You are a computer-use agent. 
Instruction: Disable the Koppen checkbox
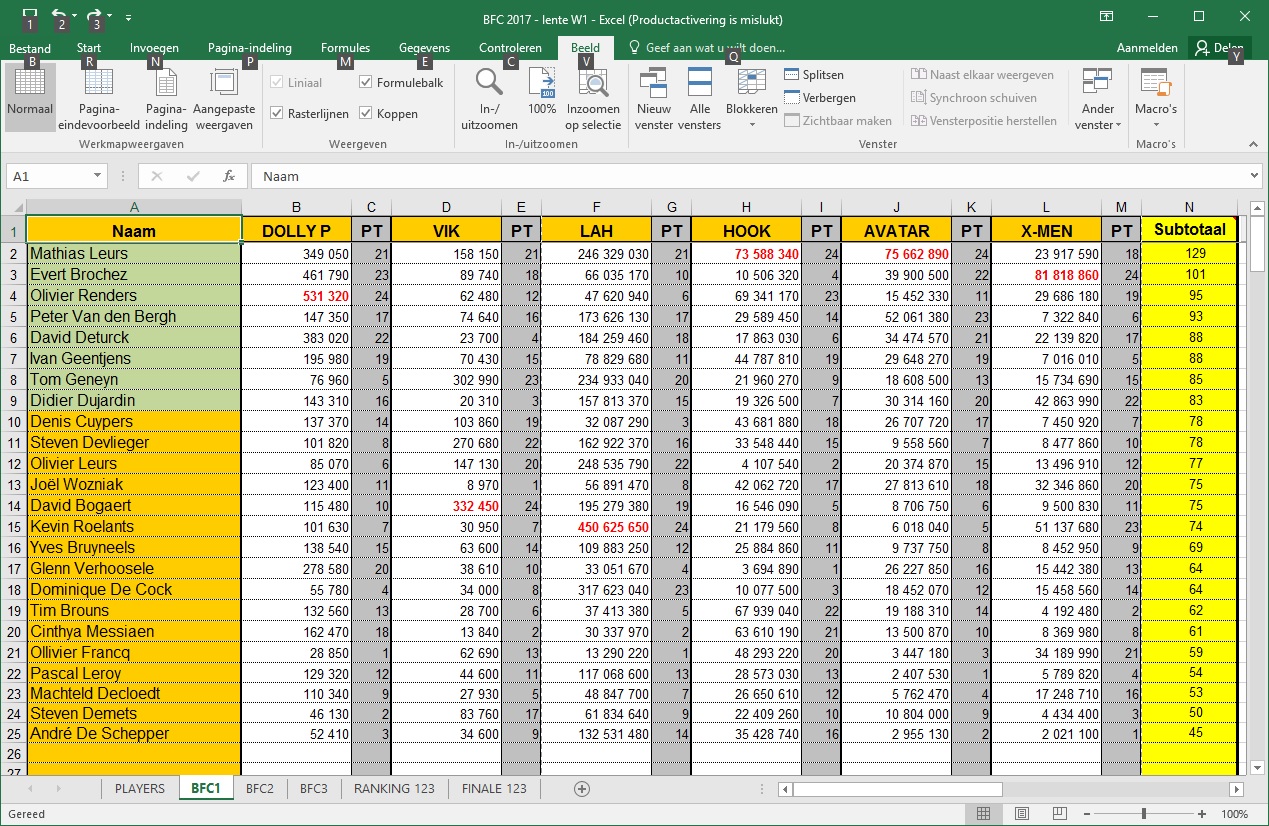tap(366, 114)
